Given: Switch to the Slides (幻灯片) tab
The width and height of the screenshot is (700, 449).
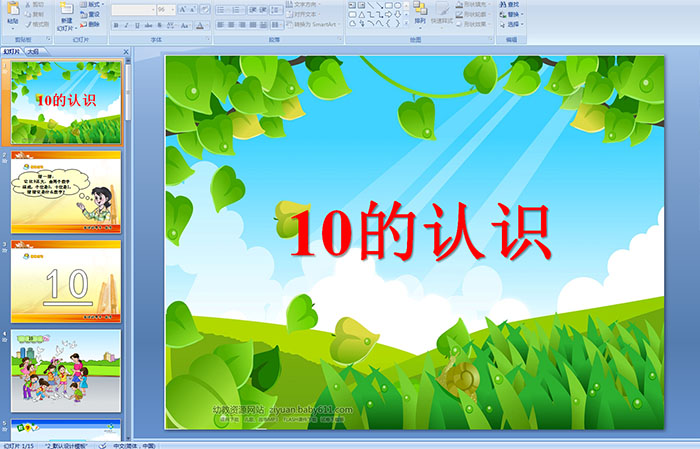Looking at the screenshot, I should click(11, 50).
